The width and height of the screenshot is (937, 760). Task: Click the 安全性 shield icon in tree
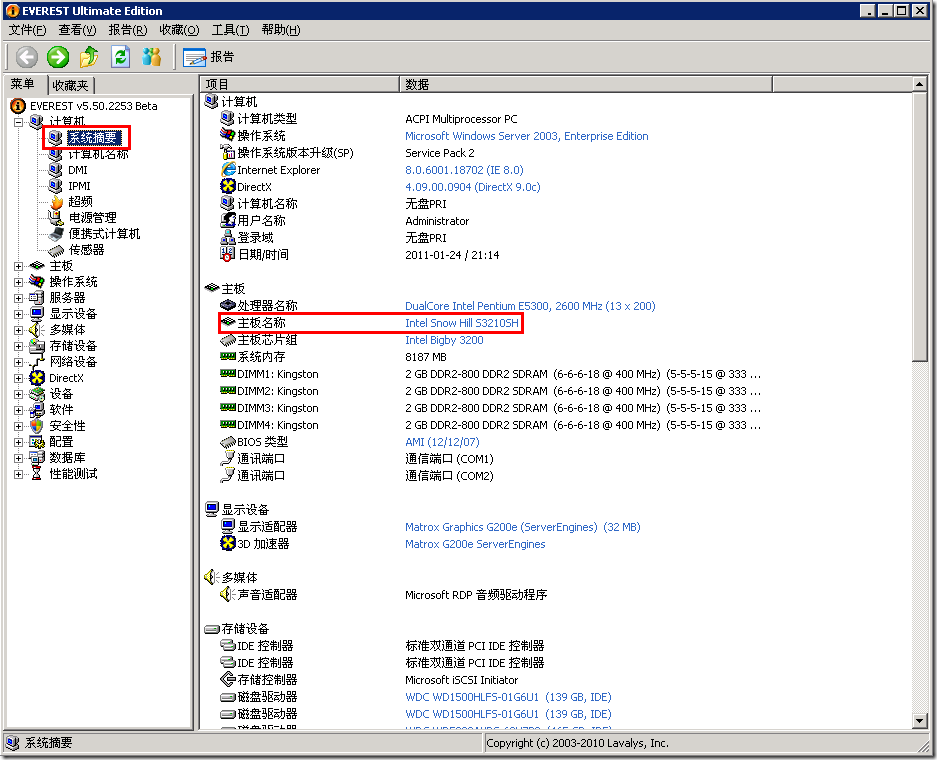click(37, 426)
